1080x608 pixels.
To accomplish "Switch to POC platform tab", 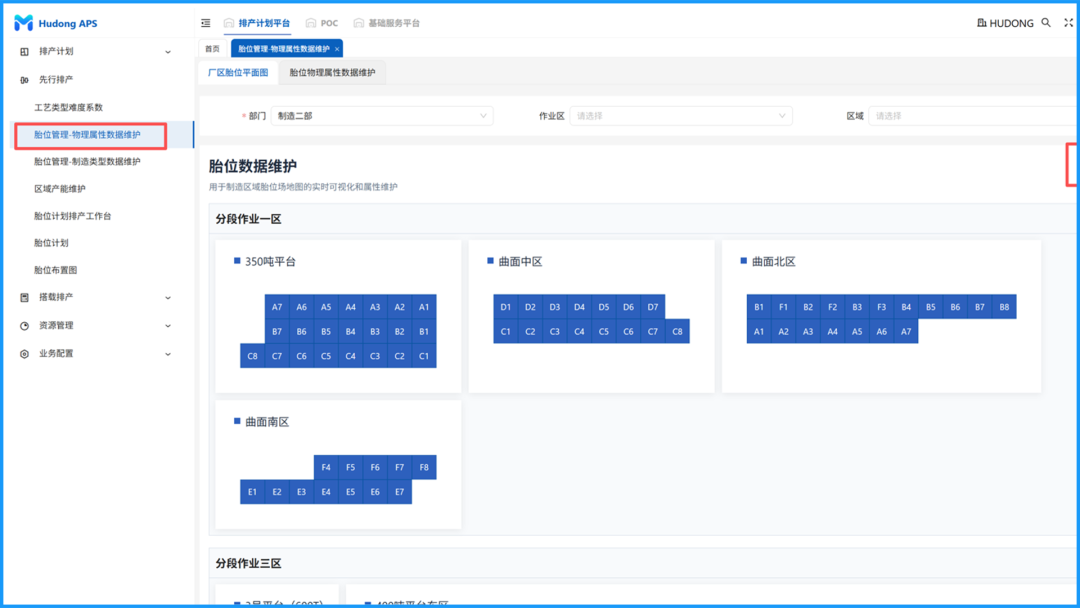I will pyautogui.click(x=322, y=23).
